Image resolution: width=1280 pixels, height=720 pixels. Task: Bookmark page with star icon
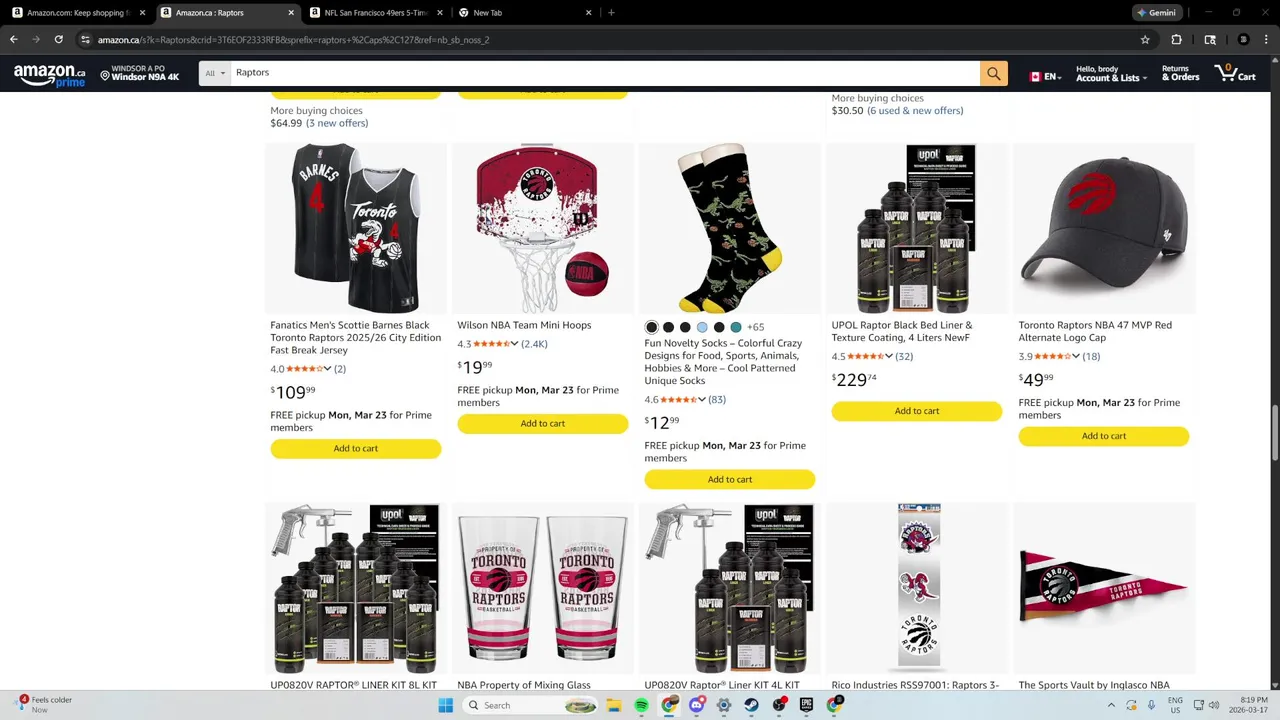coord(1145,40)
